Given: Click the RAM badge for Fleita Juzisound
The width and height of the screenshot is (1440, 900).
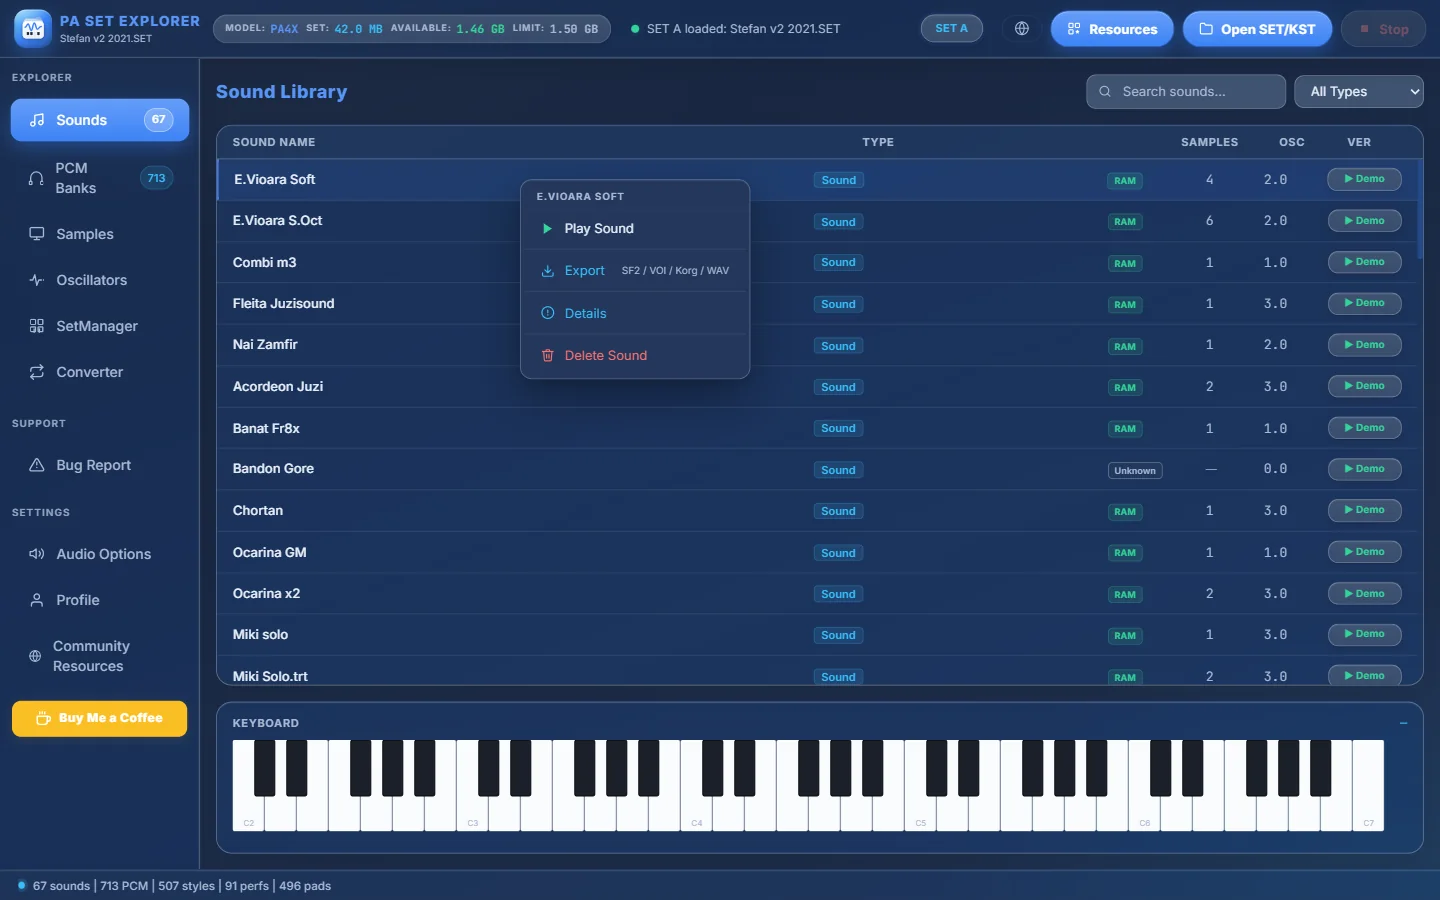Looking at the screenshot, I should click(1125, 304).
